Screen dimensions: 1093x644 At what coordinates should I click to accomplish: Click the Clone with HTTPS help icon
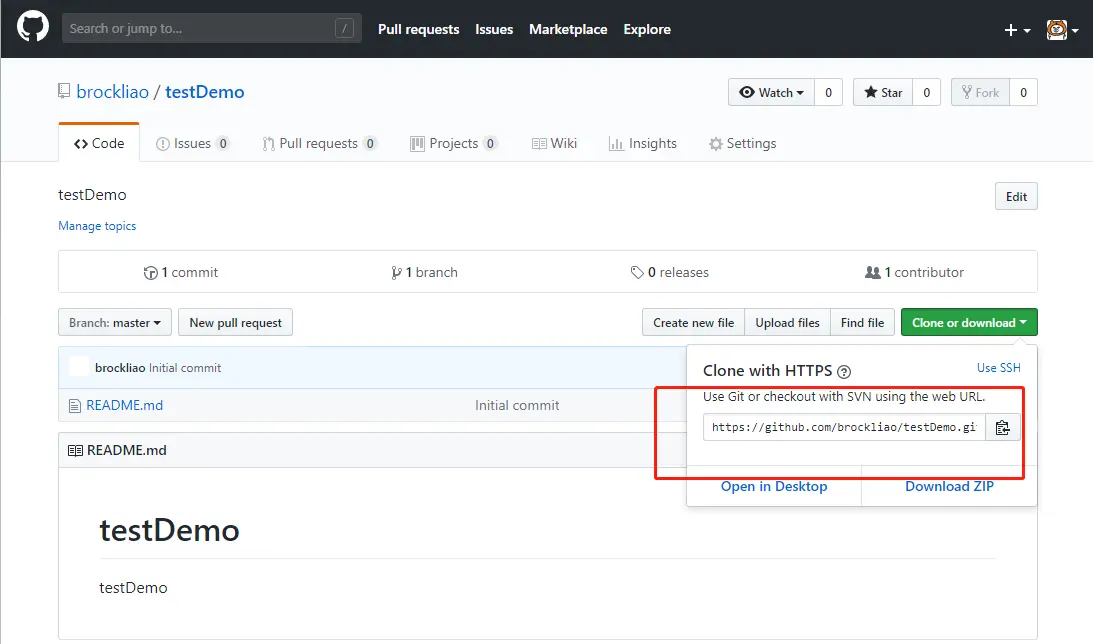(x=843, y=371)
